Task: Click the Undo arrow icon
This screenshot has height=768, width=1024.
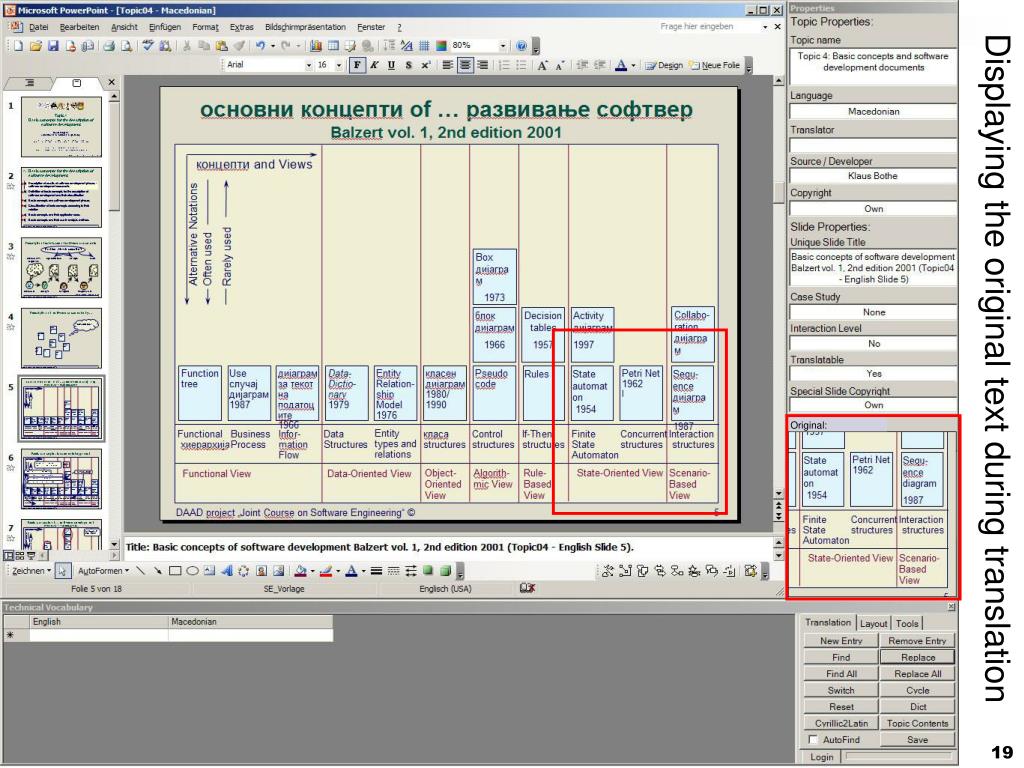Action: (261, 46)
